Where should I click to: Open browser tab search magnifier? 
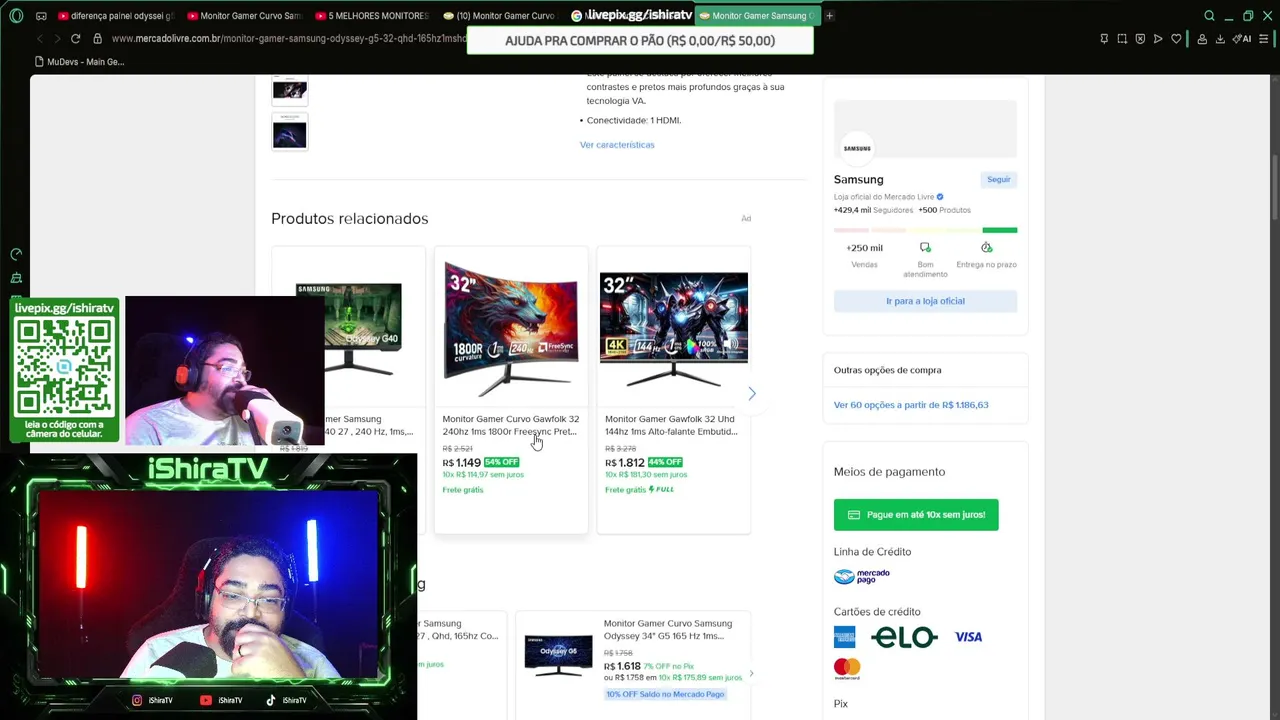[x=1209, y=16]
